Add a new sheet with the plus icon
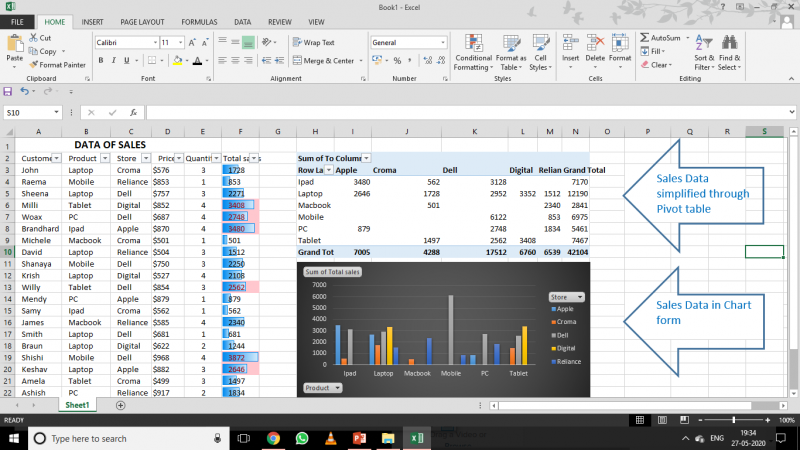800x450 pixels. click(120, 405)
